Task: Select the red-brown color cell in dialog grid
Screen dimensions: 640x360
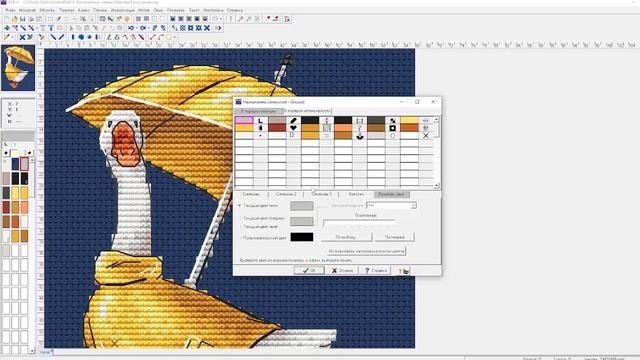Action: tap(277, 128)
